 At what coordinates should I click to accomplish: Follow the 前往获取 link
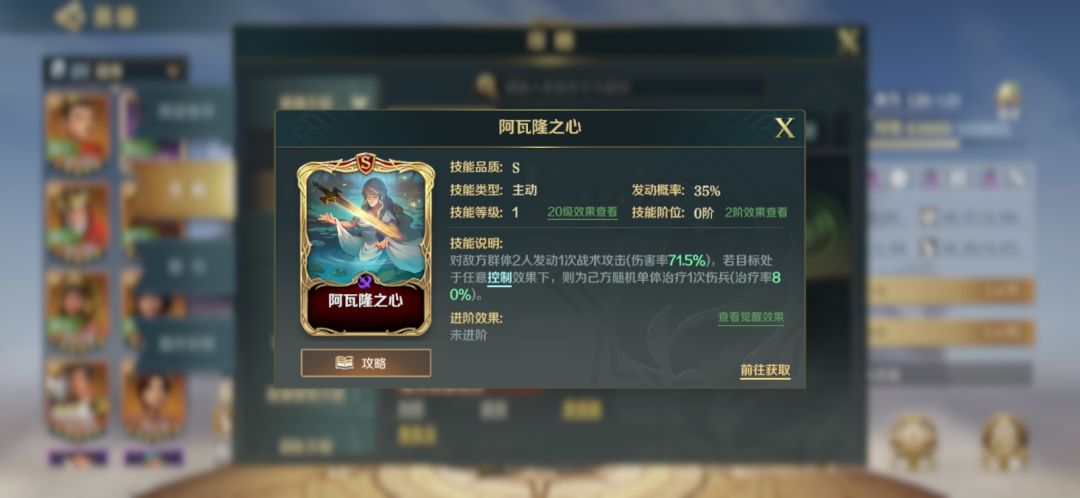(765, 371)
